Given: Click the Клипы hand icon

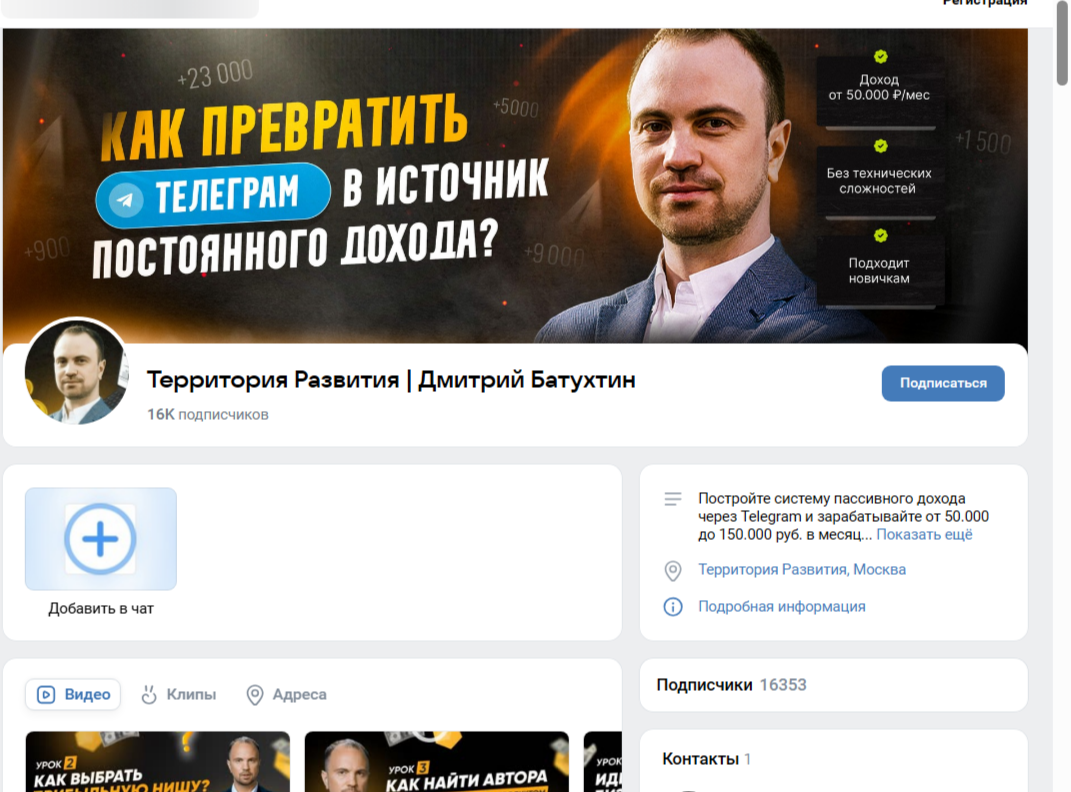Looking at the screenshot, I should (x=149, y=694).
